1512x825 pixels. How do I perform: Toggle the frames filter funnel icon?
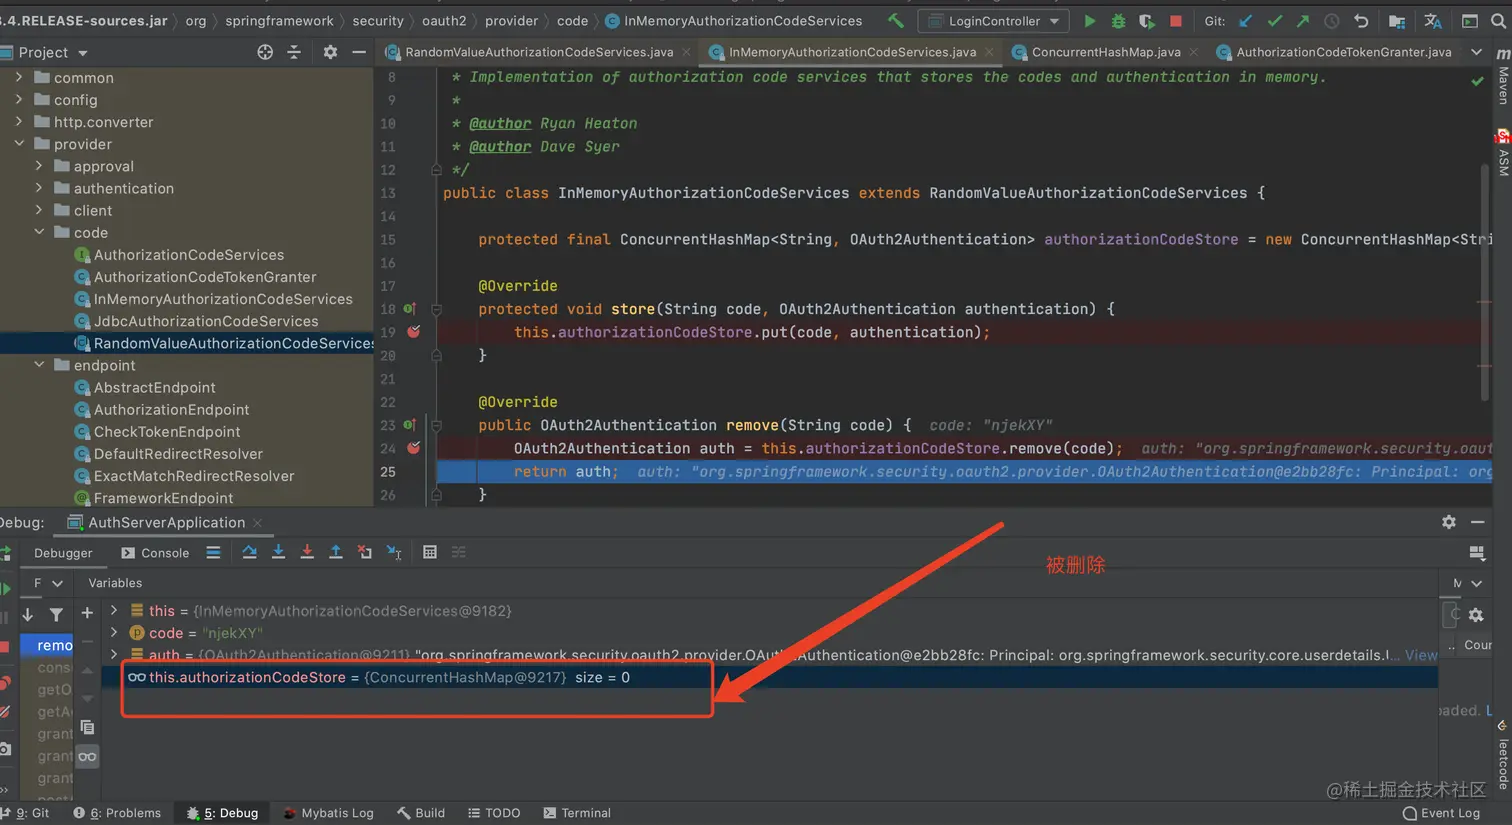(x=56, y=615)
